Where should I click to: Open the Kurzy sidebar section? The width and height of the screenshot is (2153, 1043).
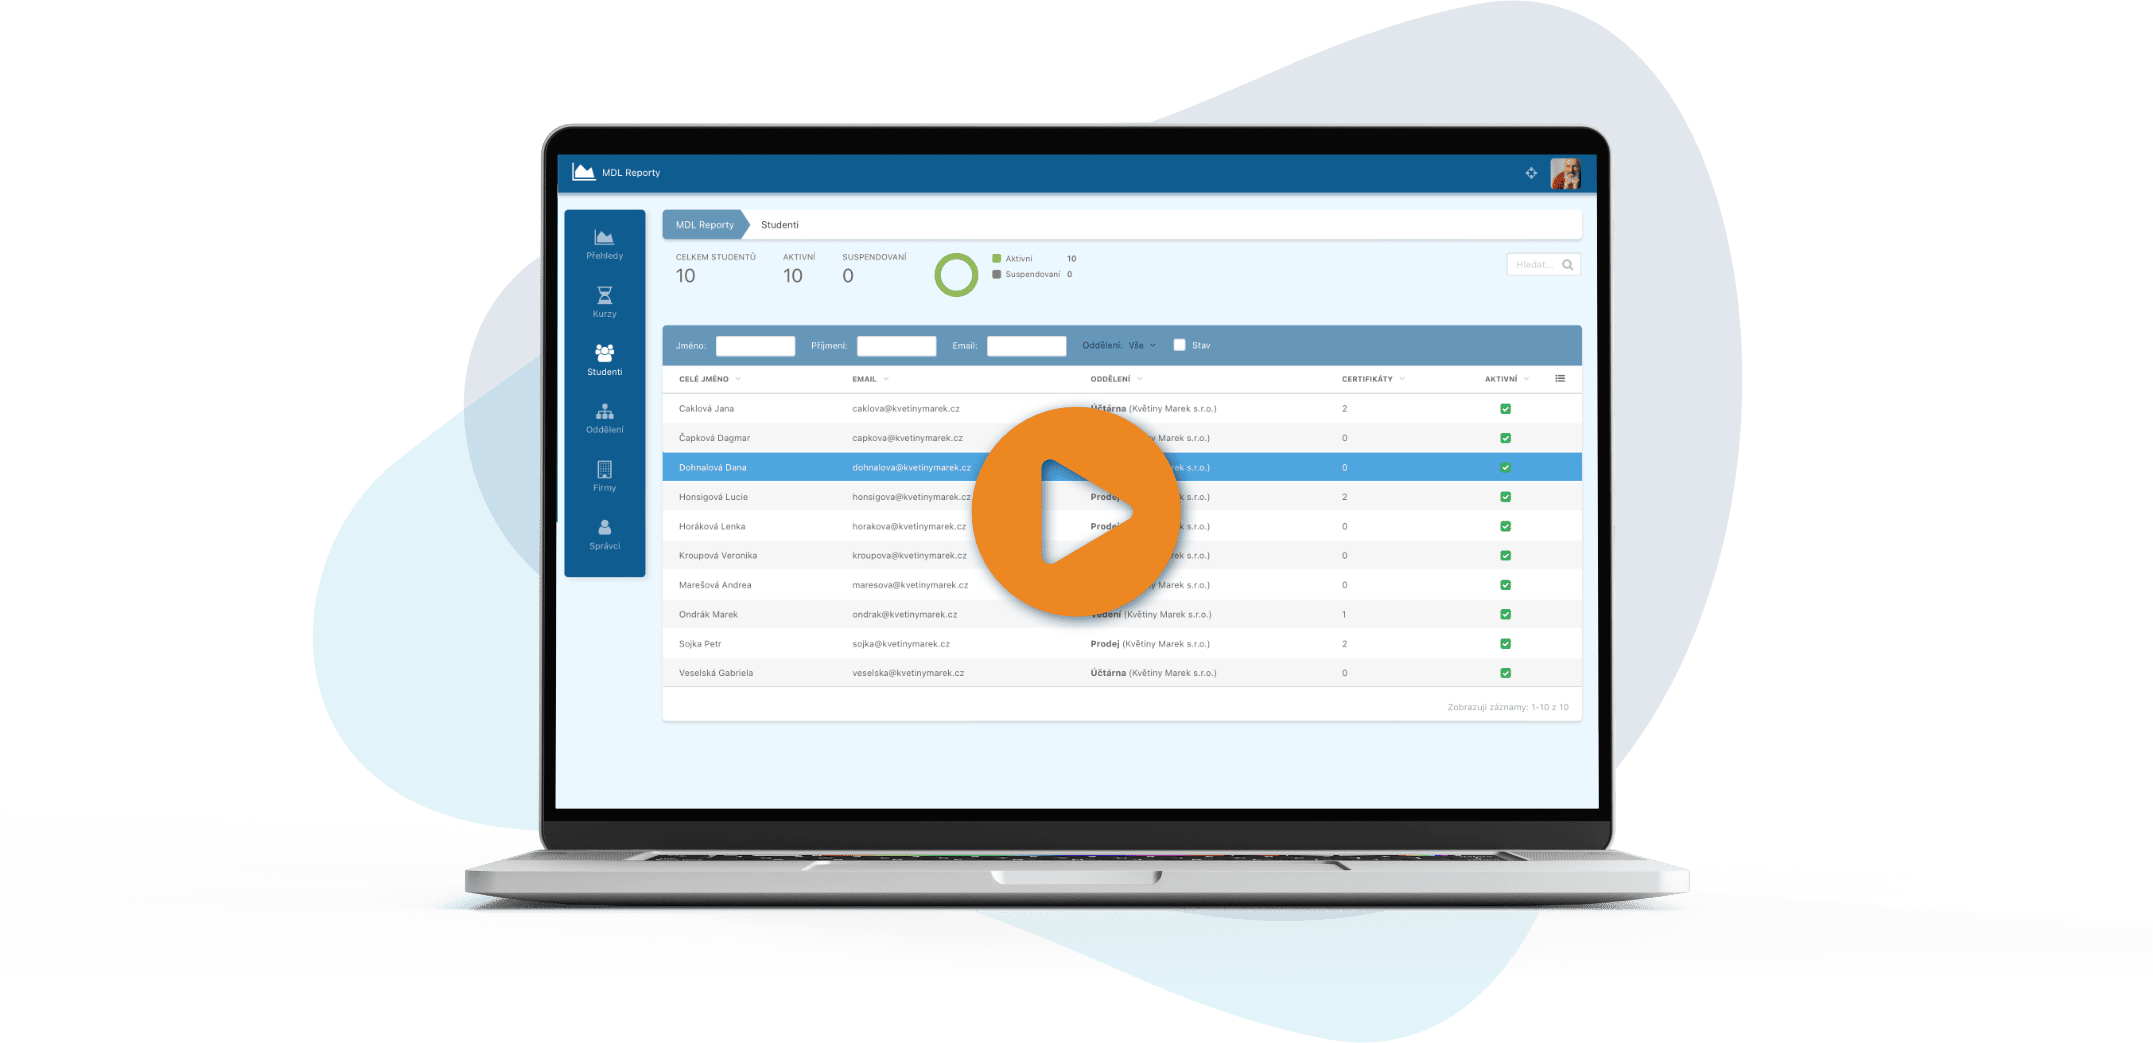pyautogui.click(x=604, y=302)
